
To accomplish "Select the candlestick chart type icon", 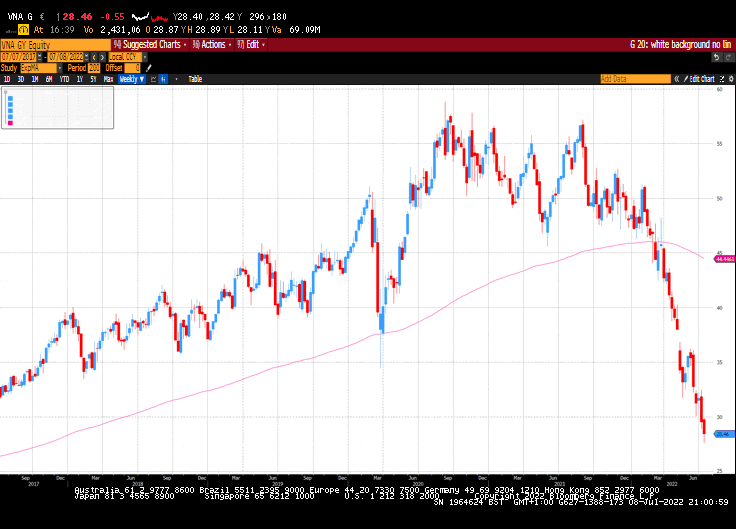I will click(x=163, y=78).
